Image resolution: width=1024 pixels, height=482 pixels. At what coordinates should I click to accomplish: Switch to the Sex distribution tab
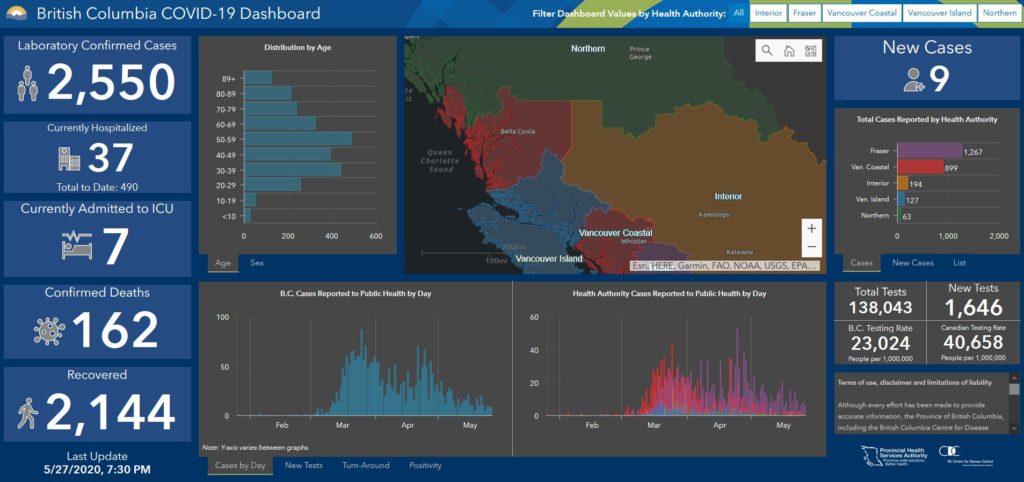coord(257,262)
